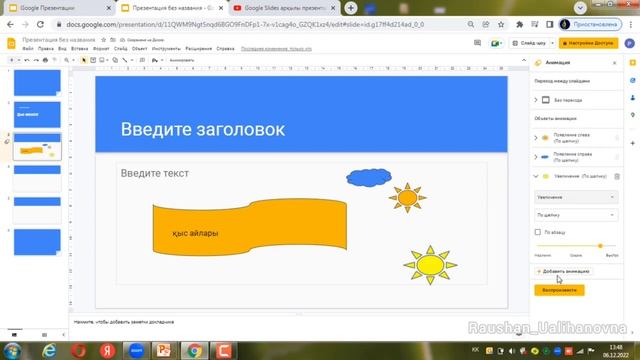Choose the select arrow cursor tool
The height and width of the screenshot is (360, 640).
(x=84, y=60)
